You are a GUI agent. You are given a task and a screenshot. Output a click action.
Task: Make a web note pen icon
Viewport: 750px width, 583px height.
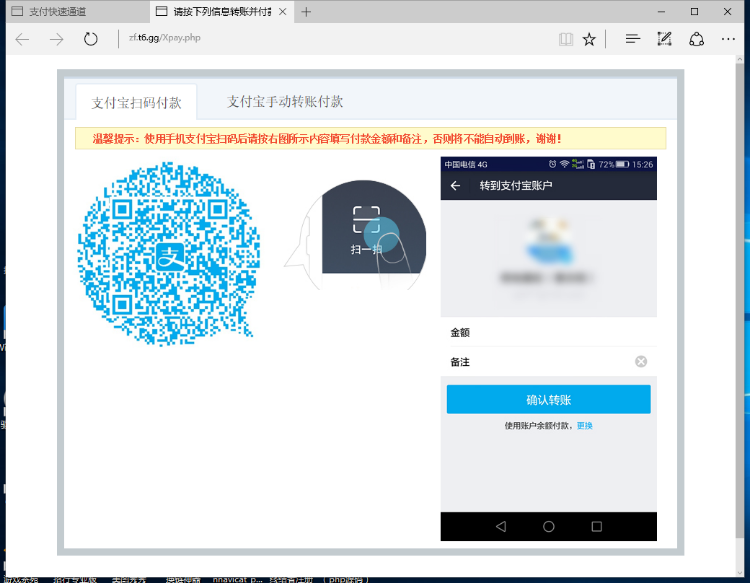pyautogui.click(x=664, y=39)
